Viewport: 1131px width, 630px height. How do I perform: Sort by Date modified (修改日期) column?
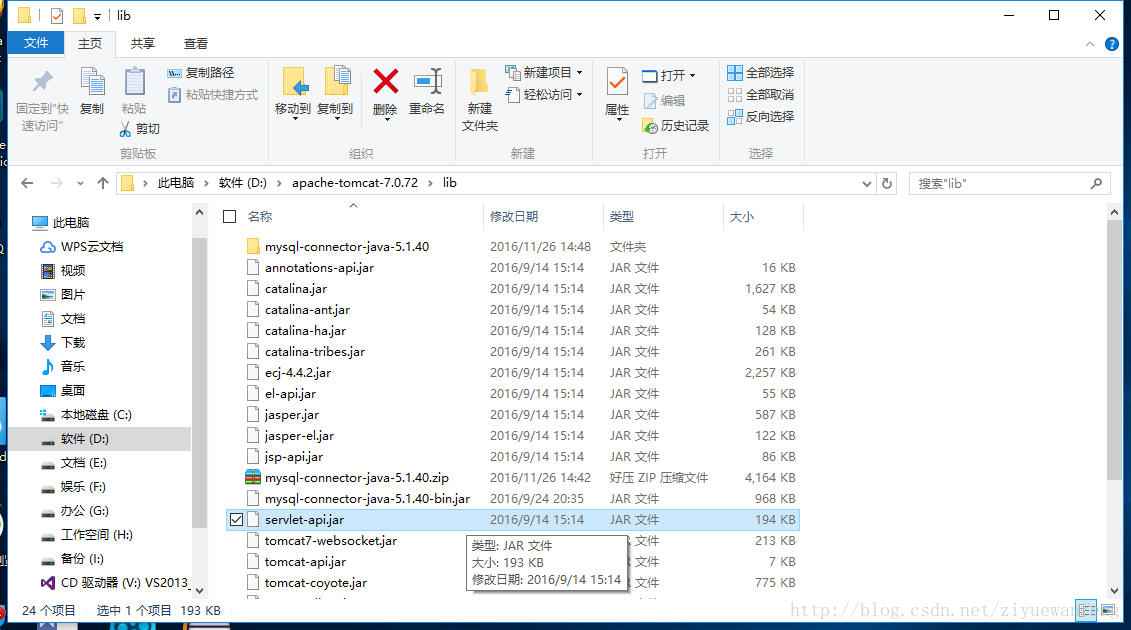click(514, 216)
